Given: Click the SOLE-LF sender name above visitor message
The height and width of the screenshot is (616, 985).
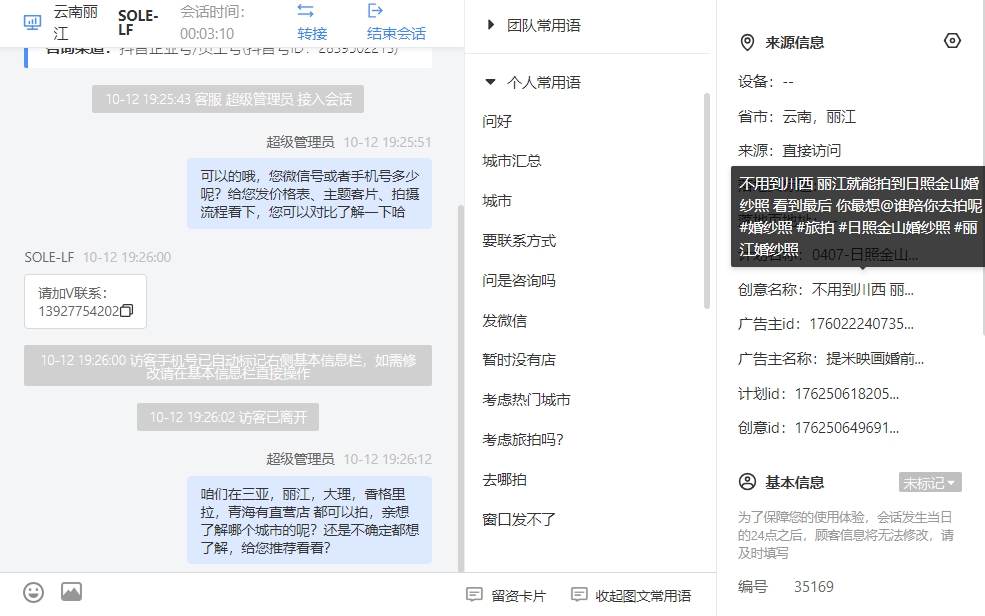Looking at the screenshot, I should point(49,257).
